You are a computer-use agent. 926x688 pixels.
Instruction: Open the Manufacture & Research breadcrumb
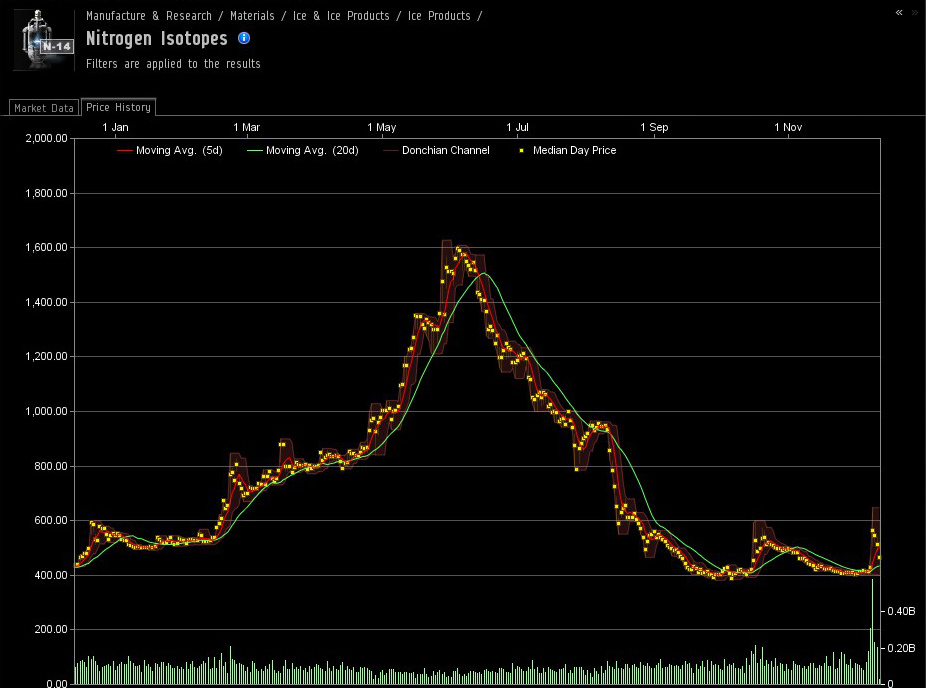[x=149, y=16]
